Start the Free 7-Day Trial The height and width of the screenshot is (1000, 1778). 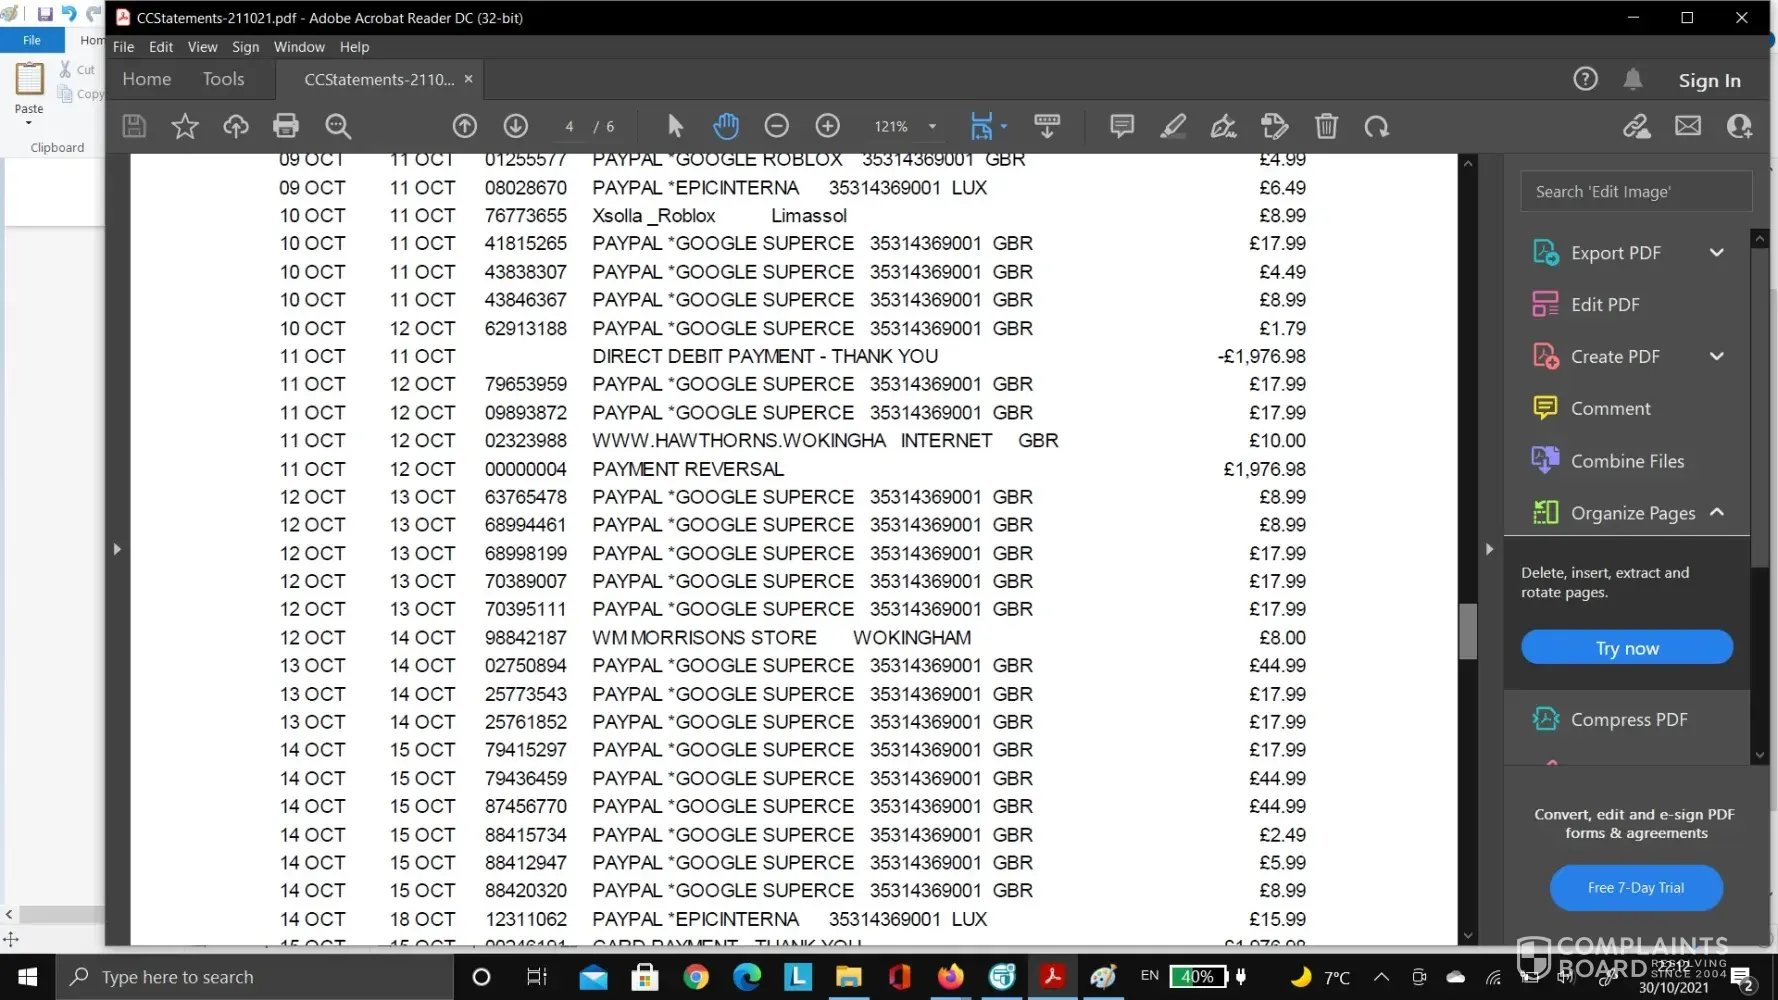pos(1635,888)
